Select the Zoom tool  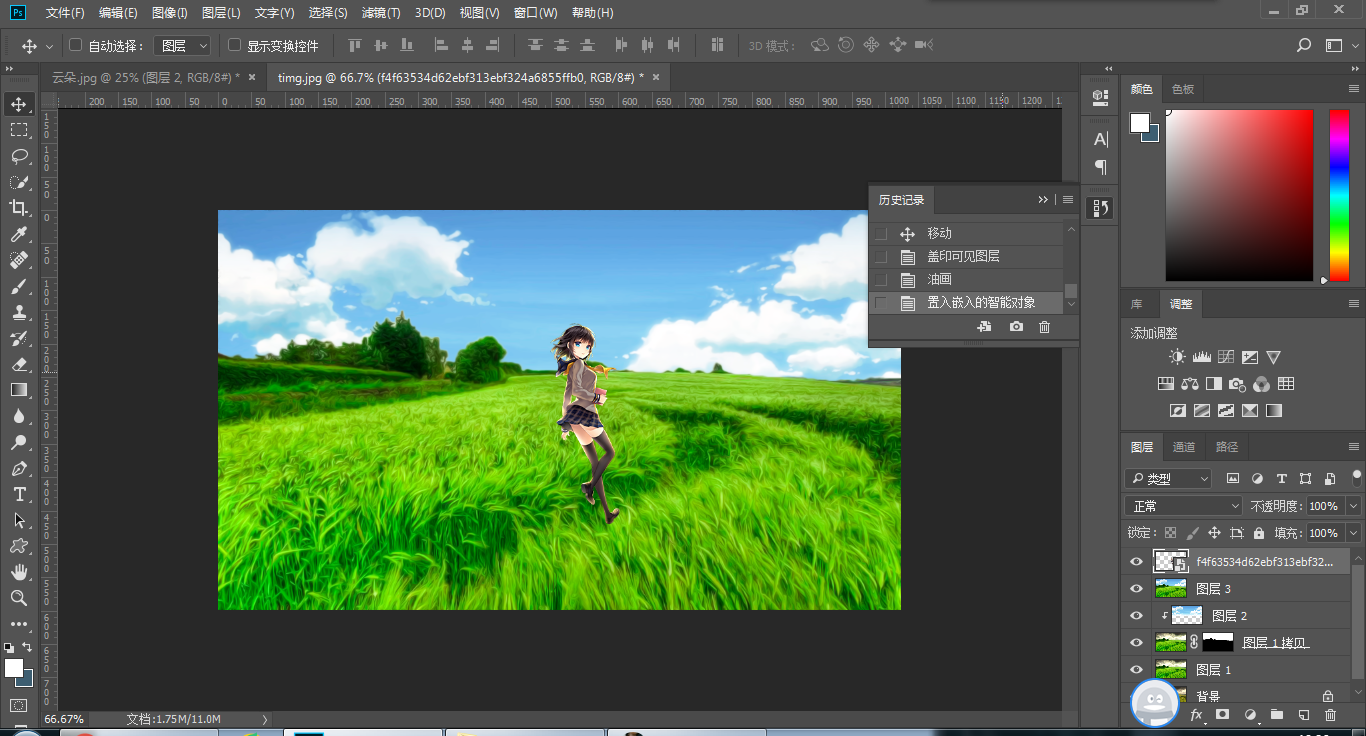click(19, 598)
